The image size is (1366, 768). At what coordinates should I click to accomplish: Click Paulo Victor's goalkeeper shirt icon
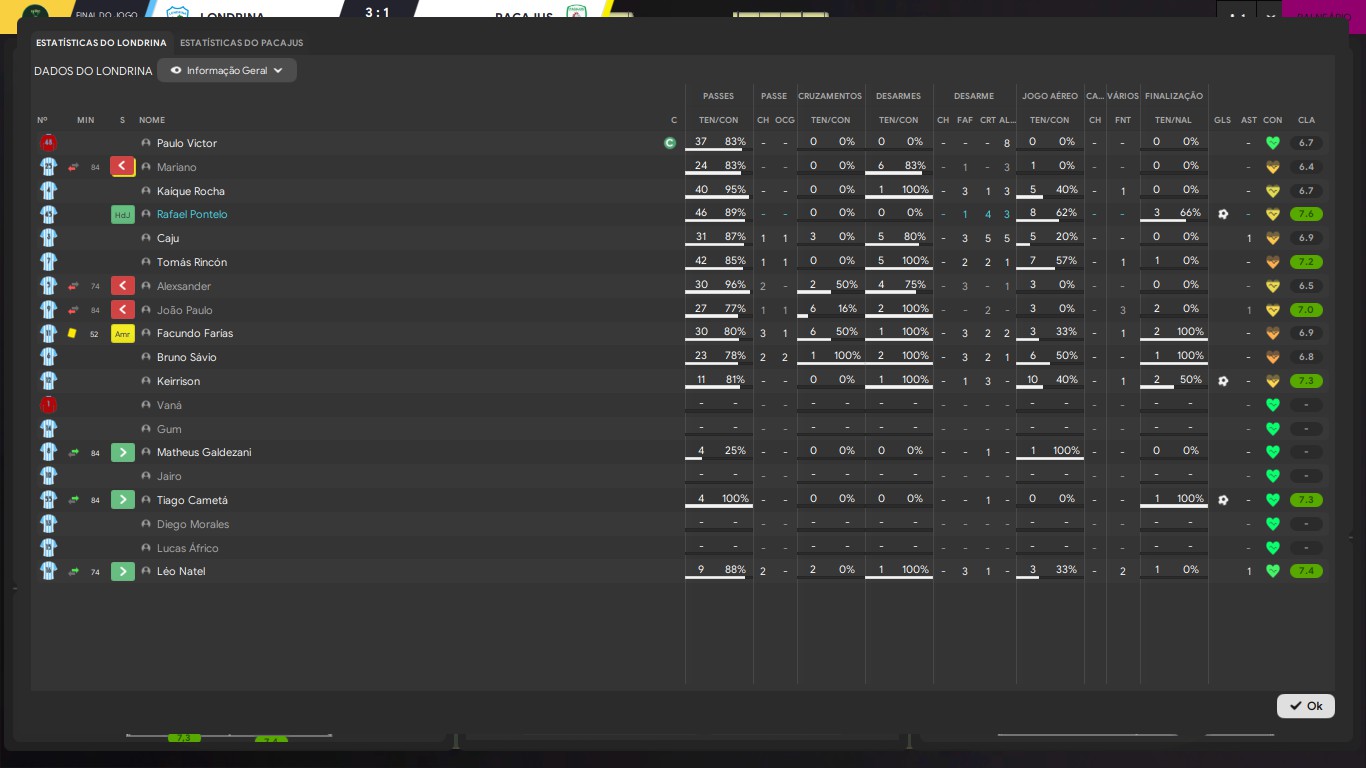tap(48, 143)
